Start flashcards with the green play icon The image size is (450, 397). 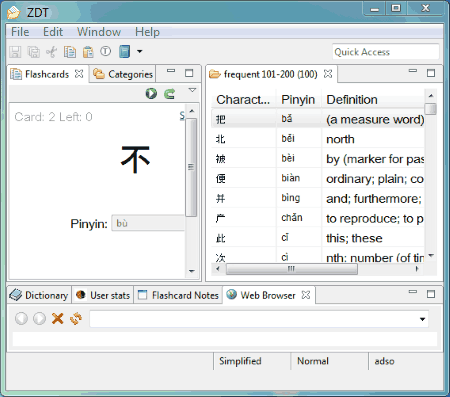tap(151, 94)
